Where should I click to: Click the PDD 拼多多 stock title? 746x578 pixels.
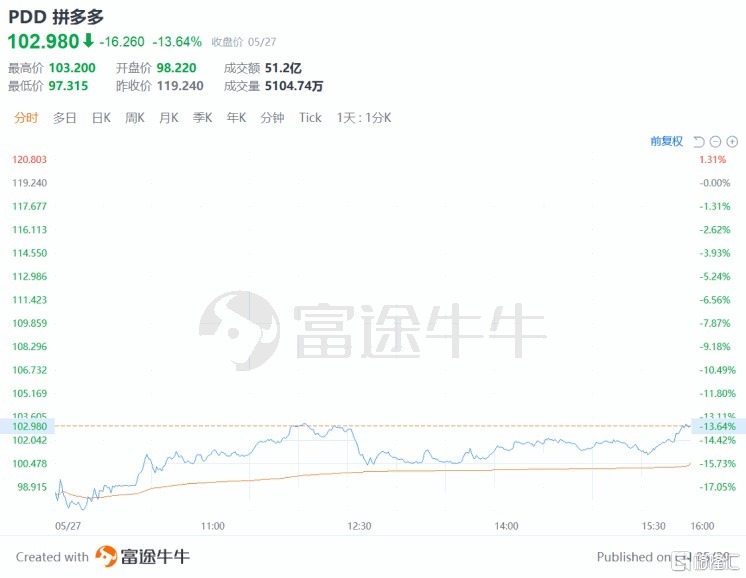[x=56, y=17]
